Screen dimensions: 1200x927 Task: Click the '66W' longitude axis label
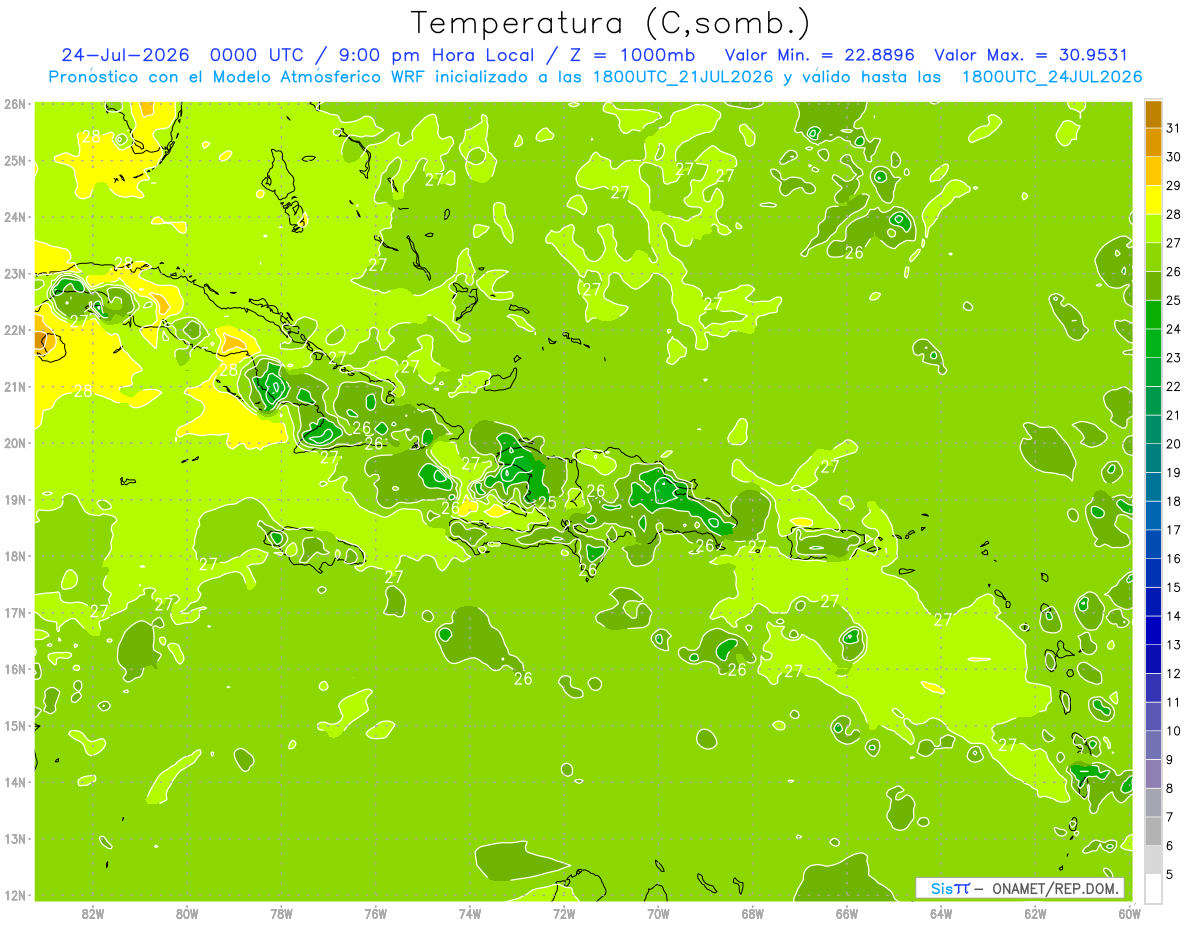[x=847, y=914]
